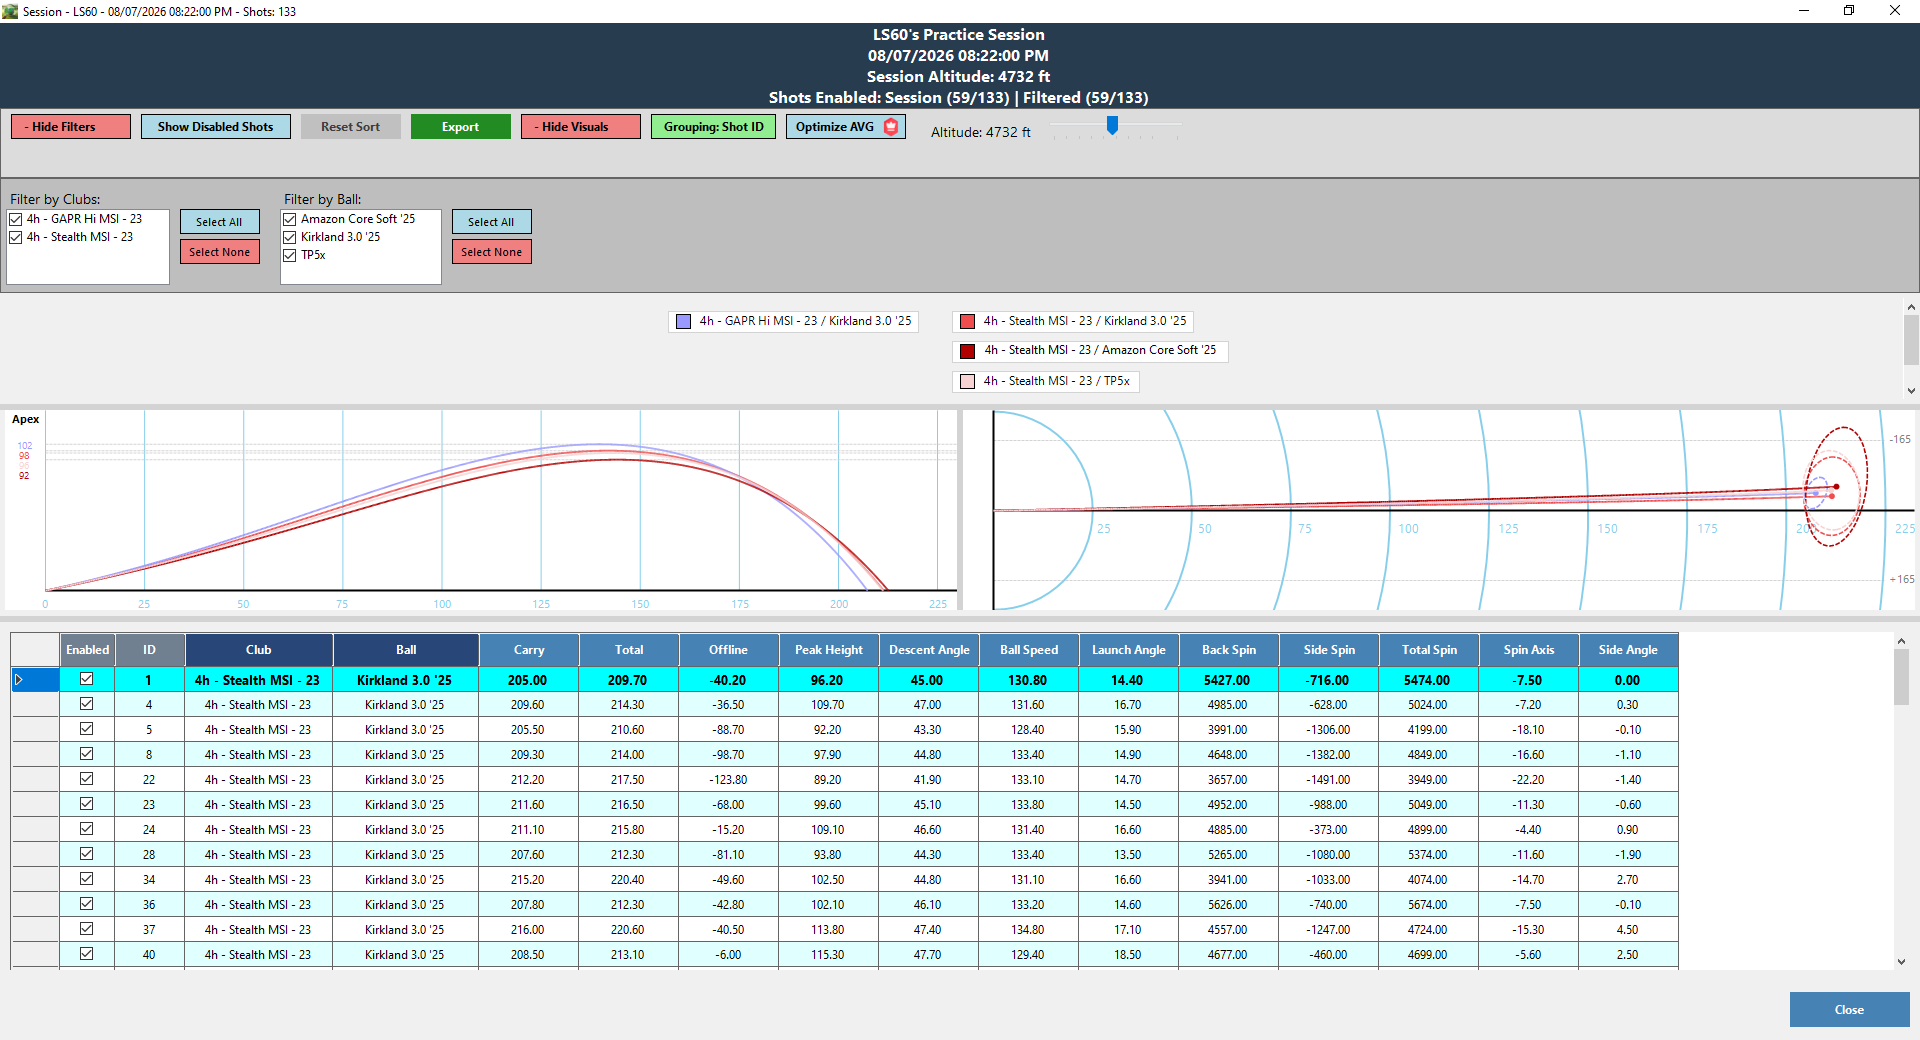Select ball speed cell 134.80
This screenshot has width=1920, height=1040.
click(x=1028, y=930)
